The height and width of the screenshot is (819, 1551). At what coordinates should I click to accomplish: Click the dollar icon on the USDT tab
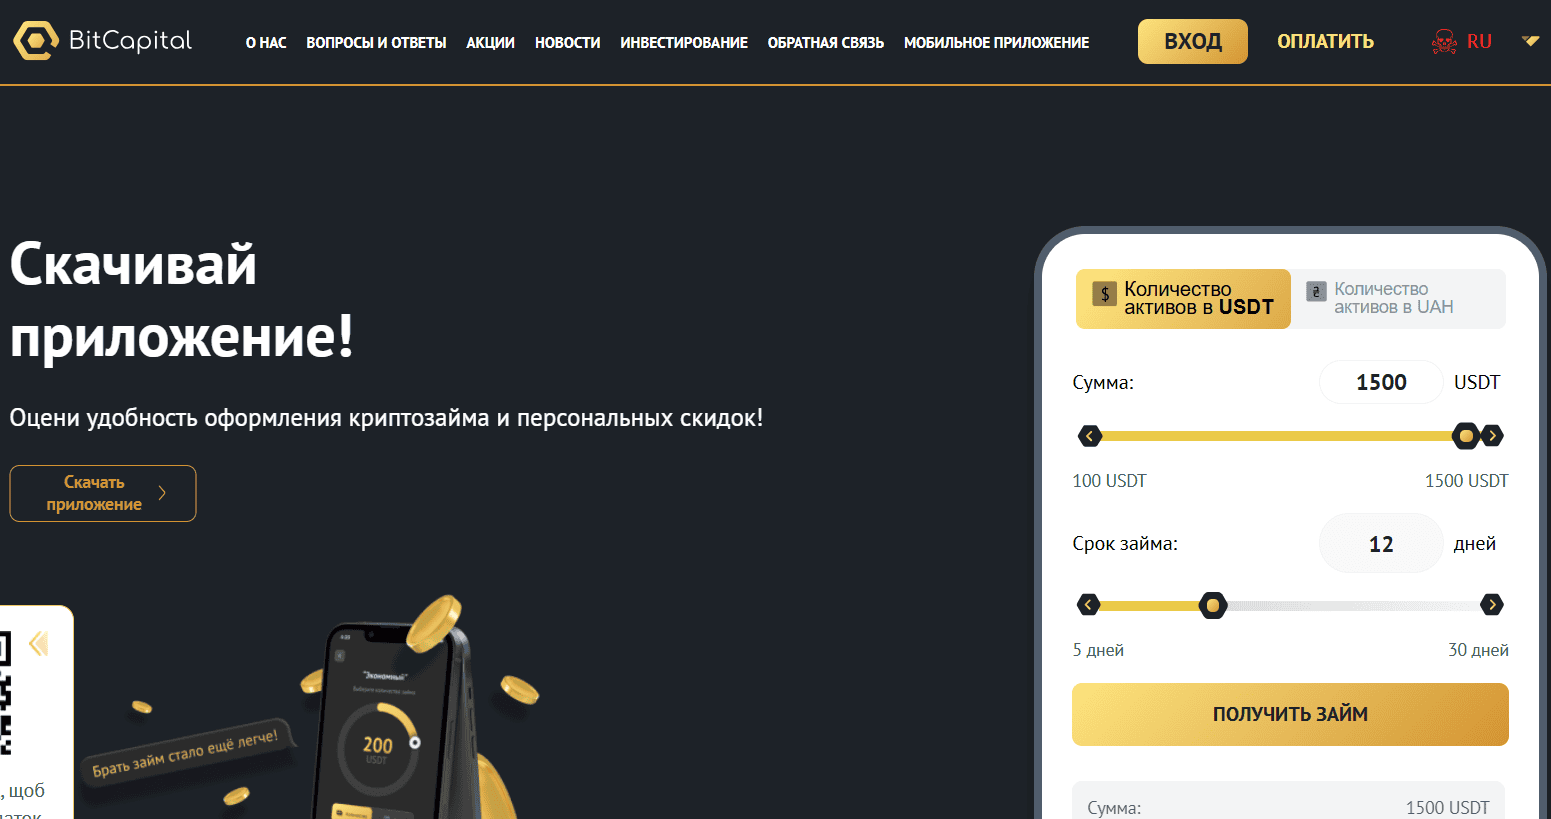click(x=1104, y=293)
